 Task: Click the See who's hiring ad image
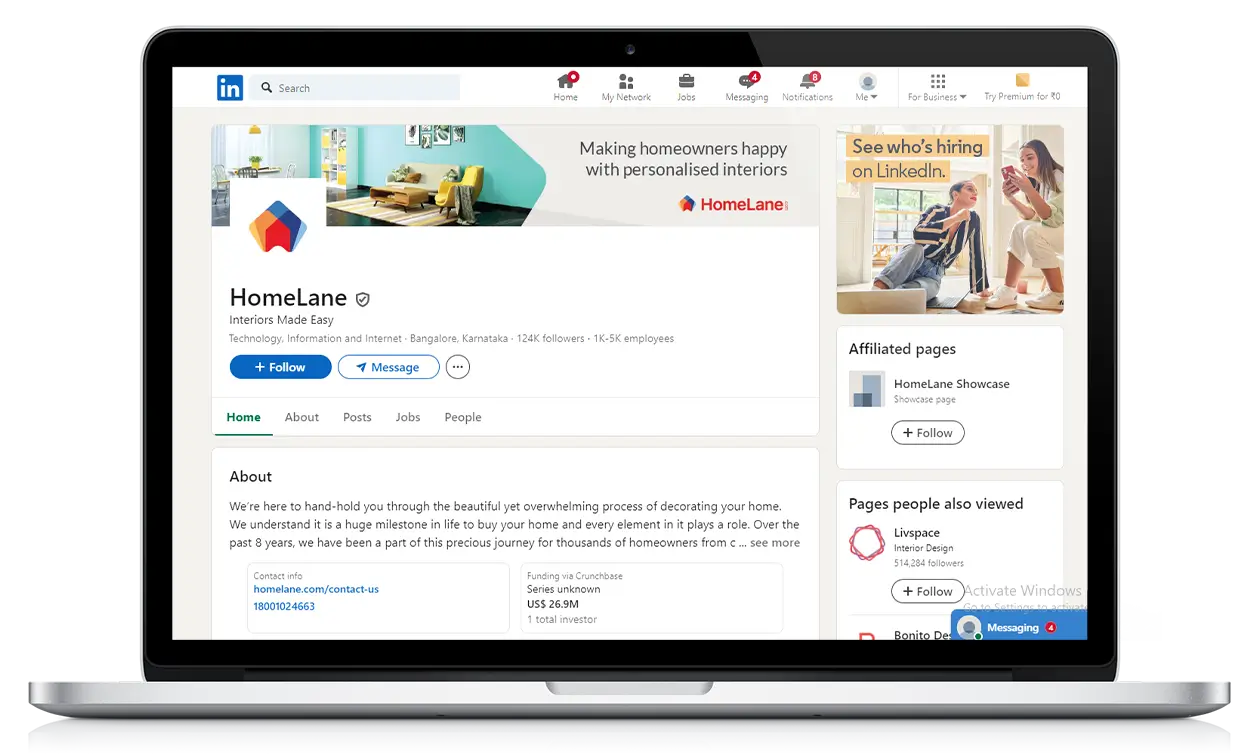(x=950, y=220)
